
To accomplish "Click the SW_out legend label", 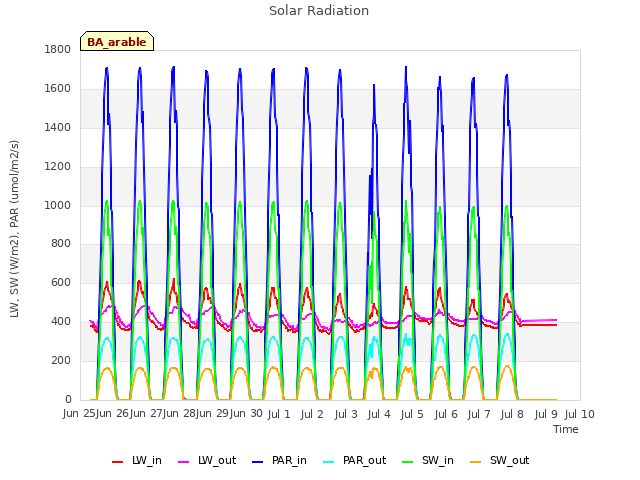I will pyautogui.click(x=509, y=460).
